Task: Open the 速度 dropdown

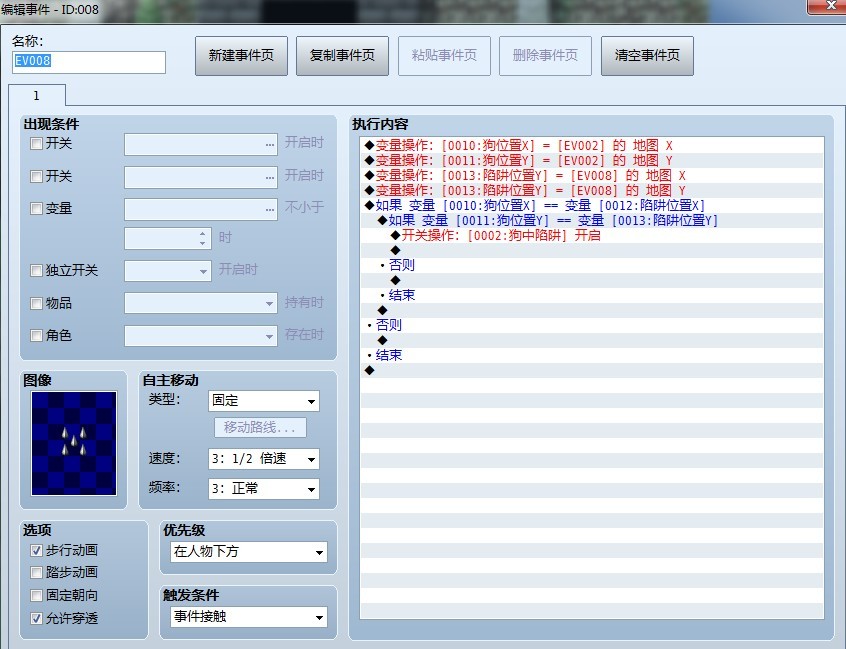Action: click(264, 459)
